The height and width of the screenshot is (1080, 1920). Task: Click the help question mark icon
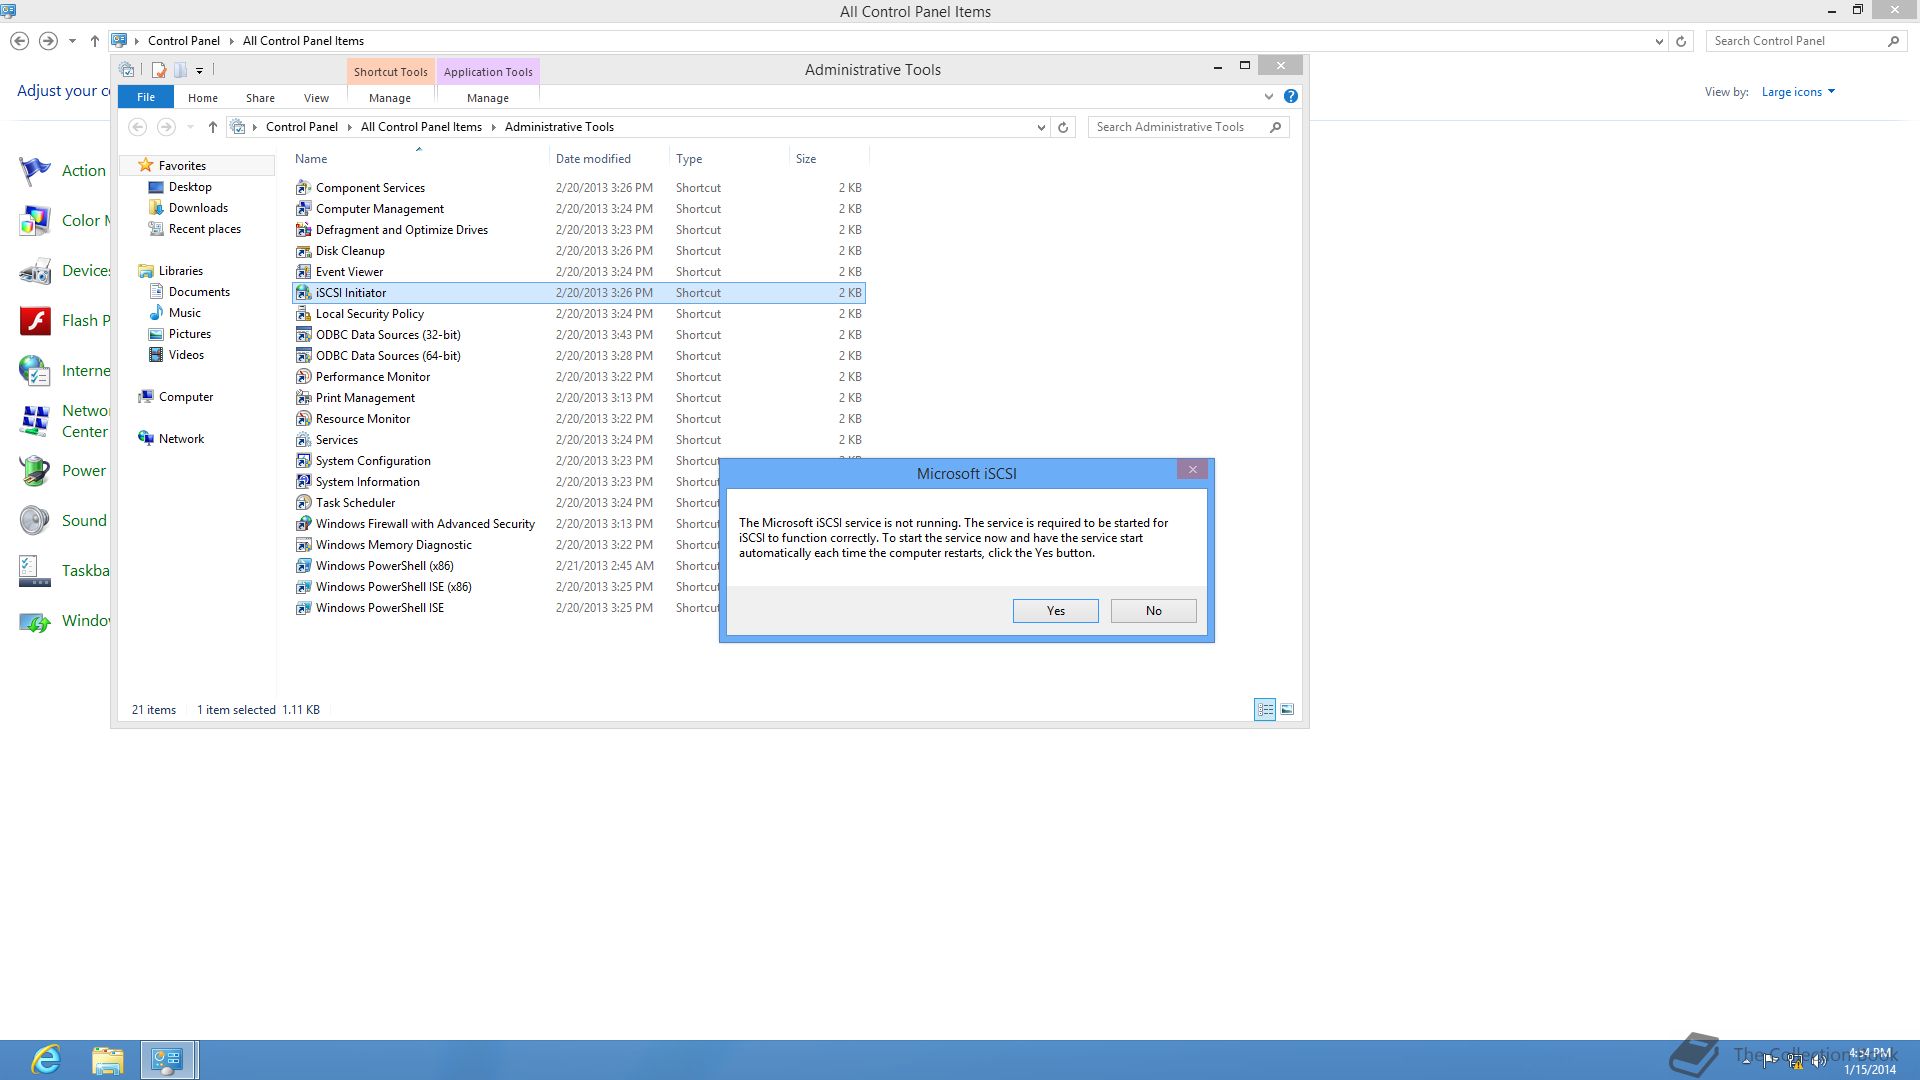click(x=1291, y=97)
